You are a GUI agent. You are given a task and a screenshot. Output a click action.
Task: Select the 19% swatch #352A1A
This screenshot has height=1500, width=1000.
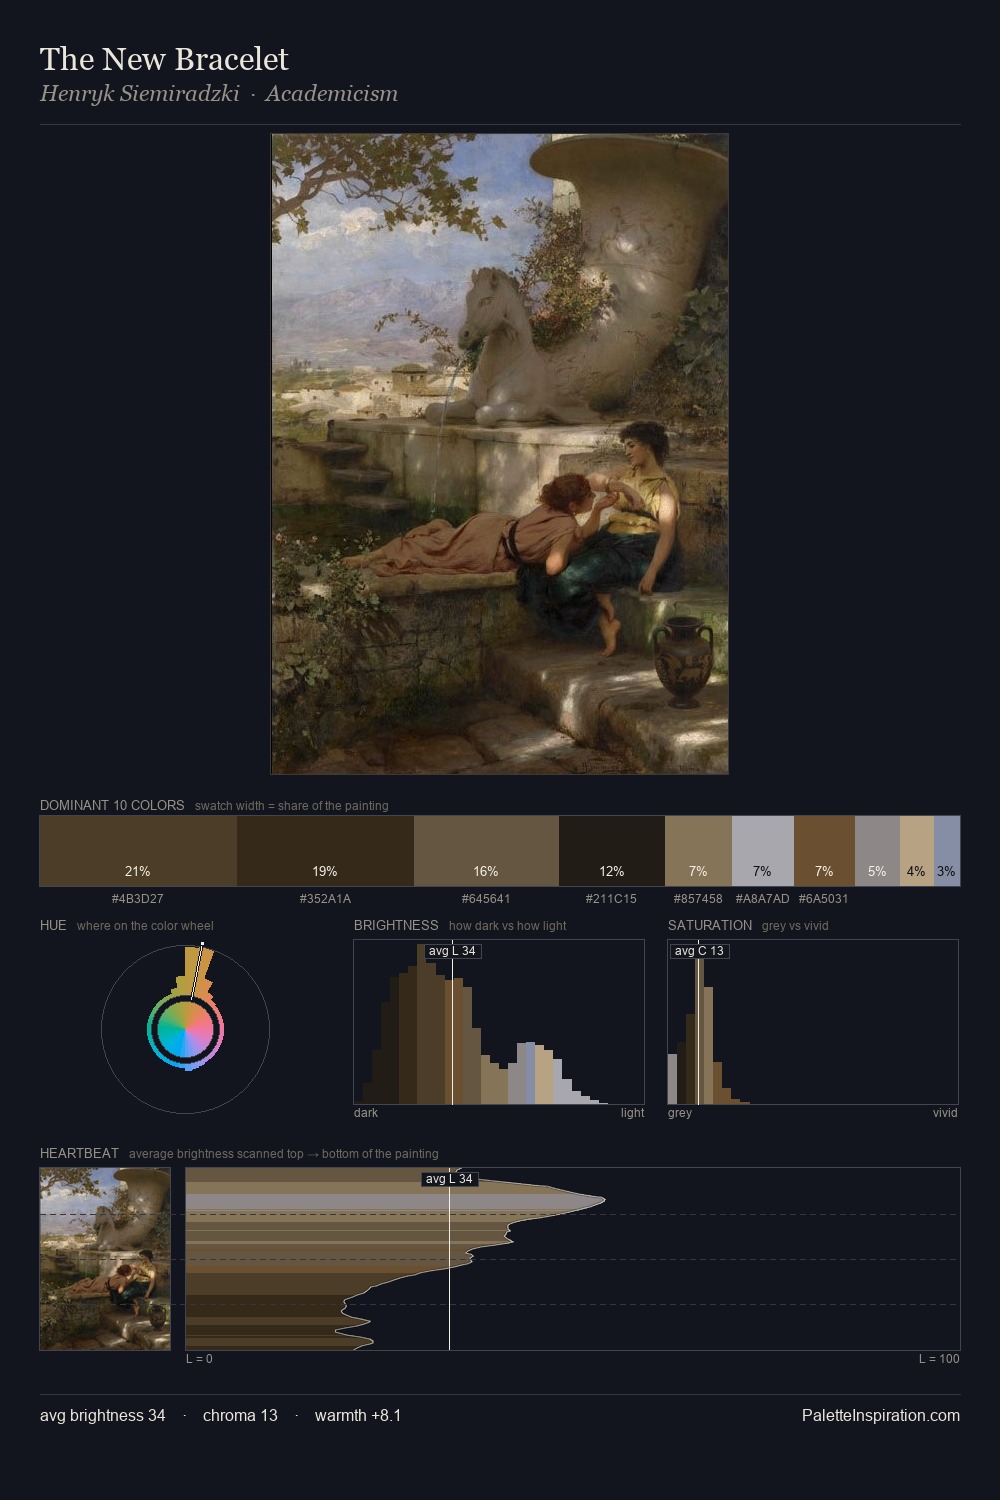(325, 851)
